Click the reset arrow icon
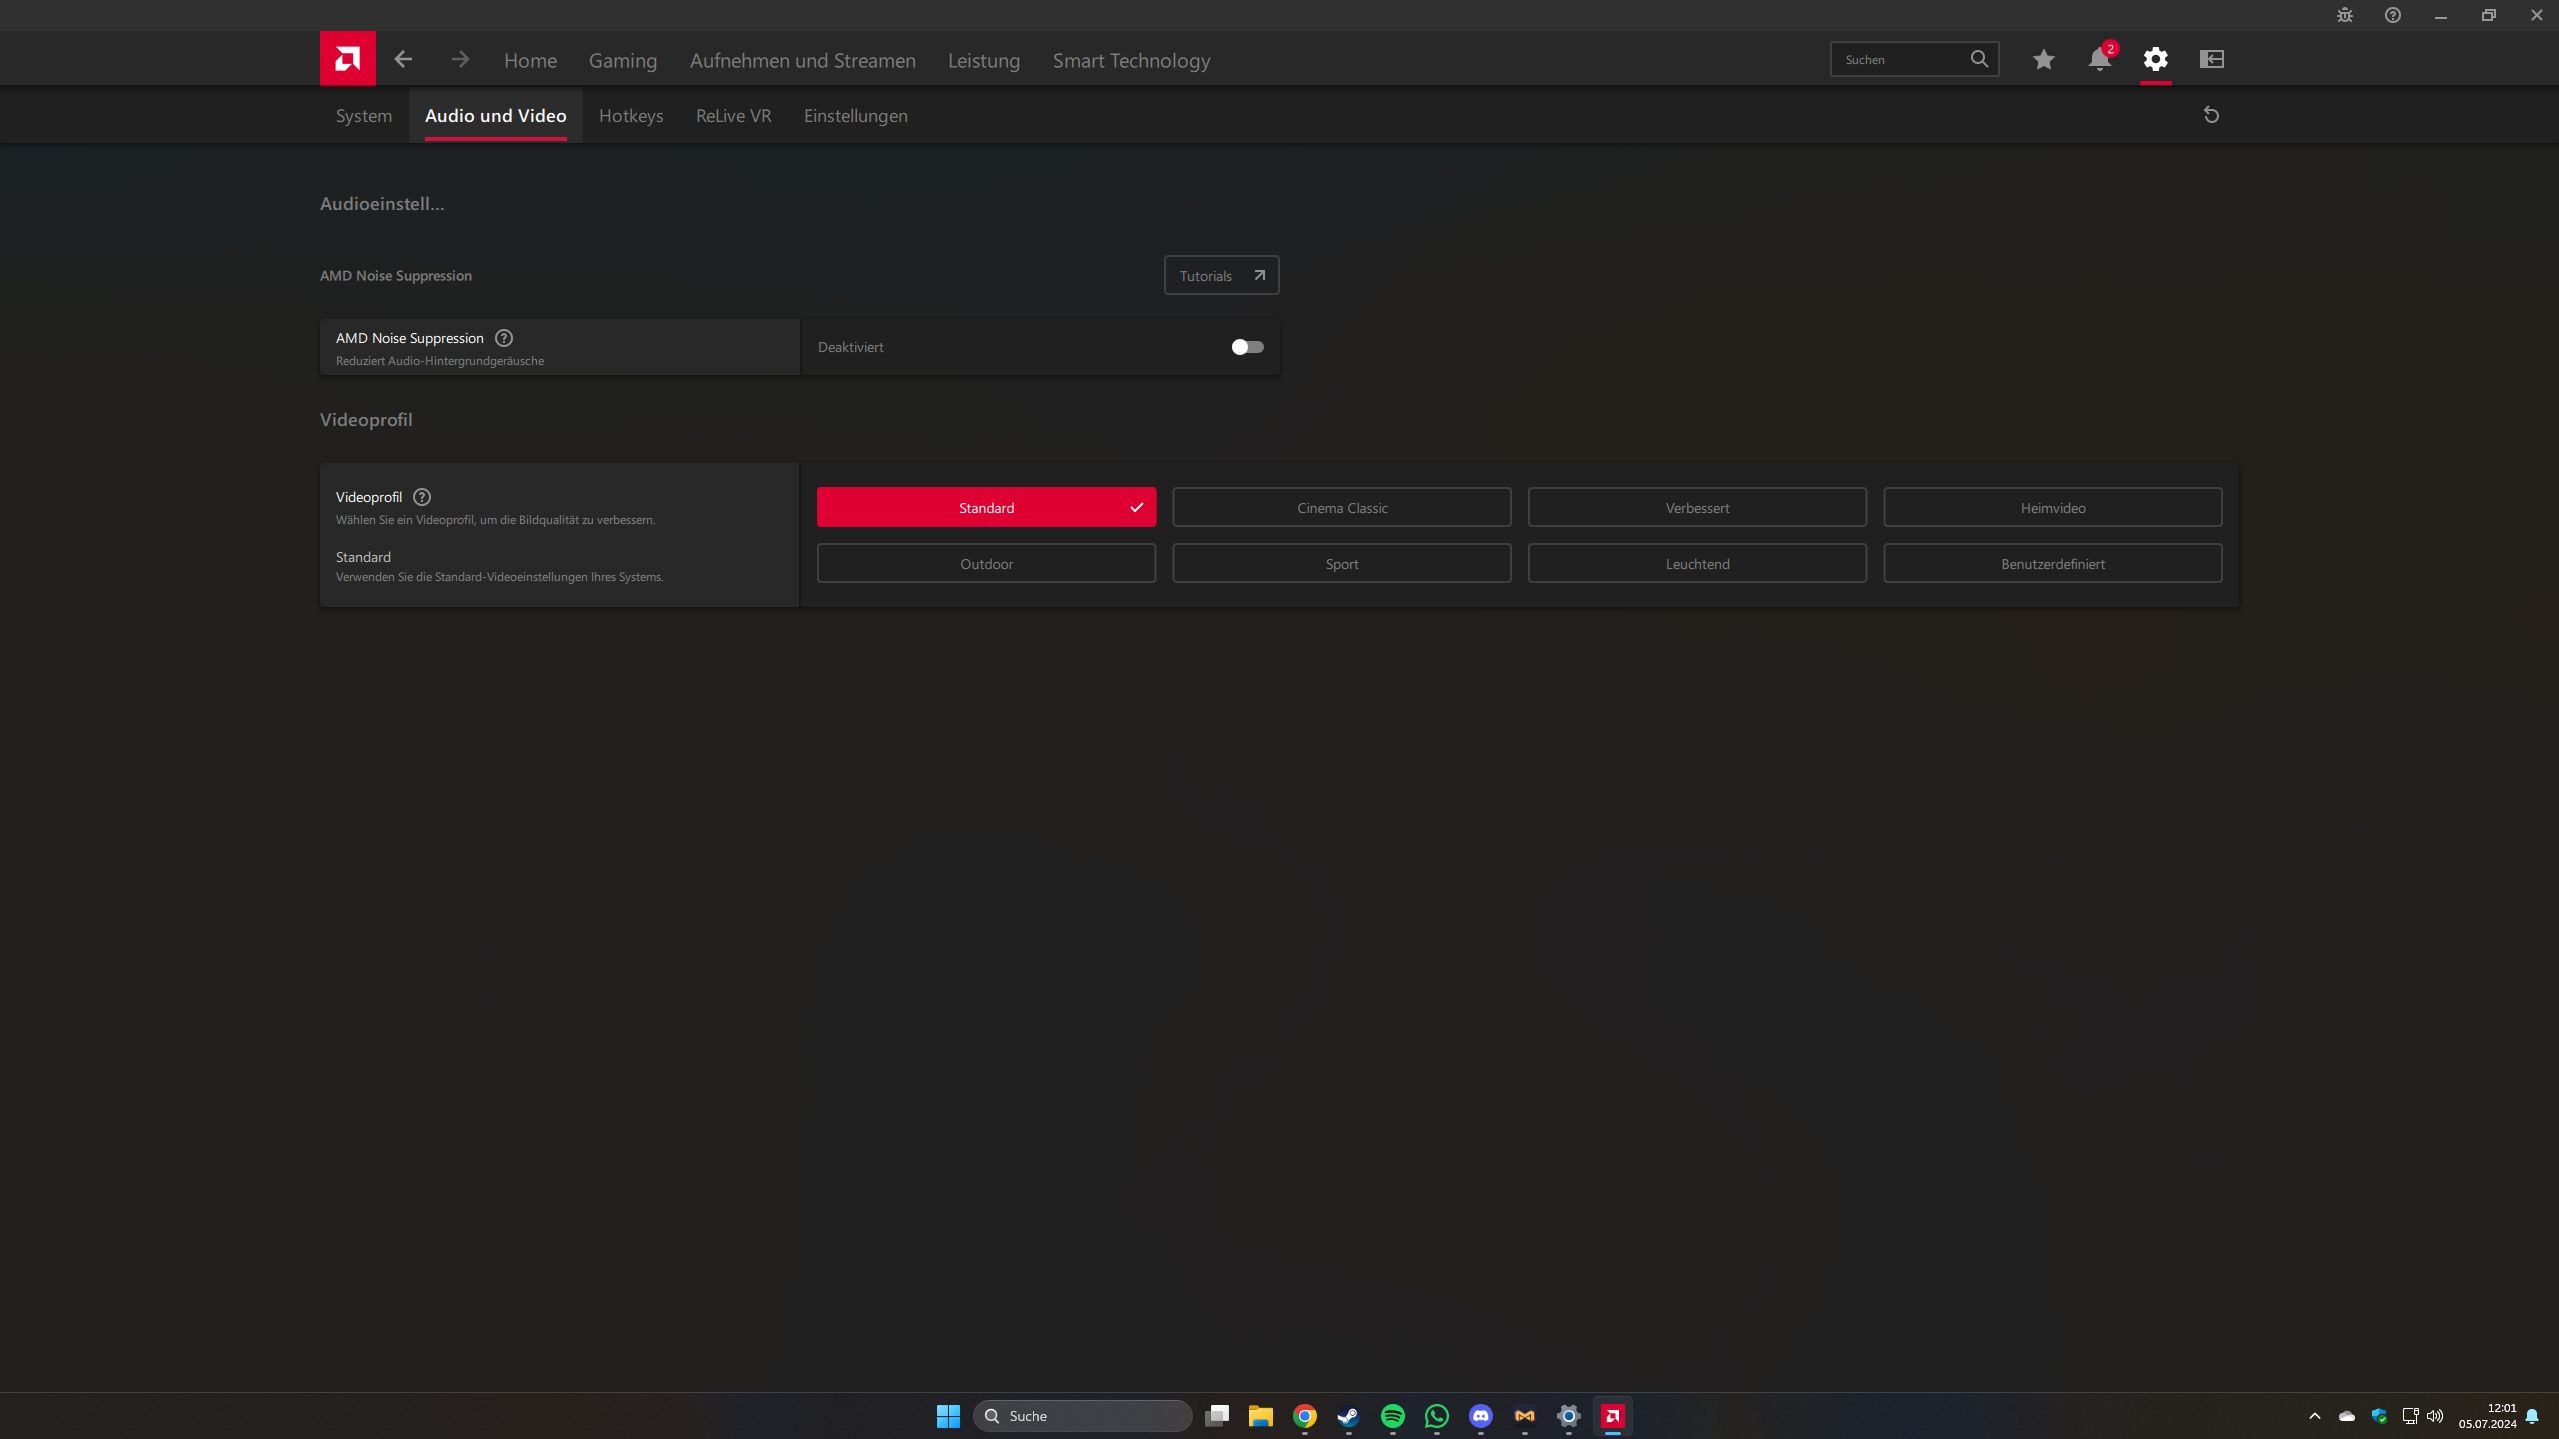Viewport: 2559px width, 1439px height. pyautogui.click(x=2211, y=115)
